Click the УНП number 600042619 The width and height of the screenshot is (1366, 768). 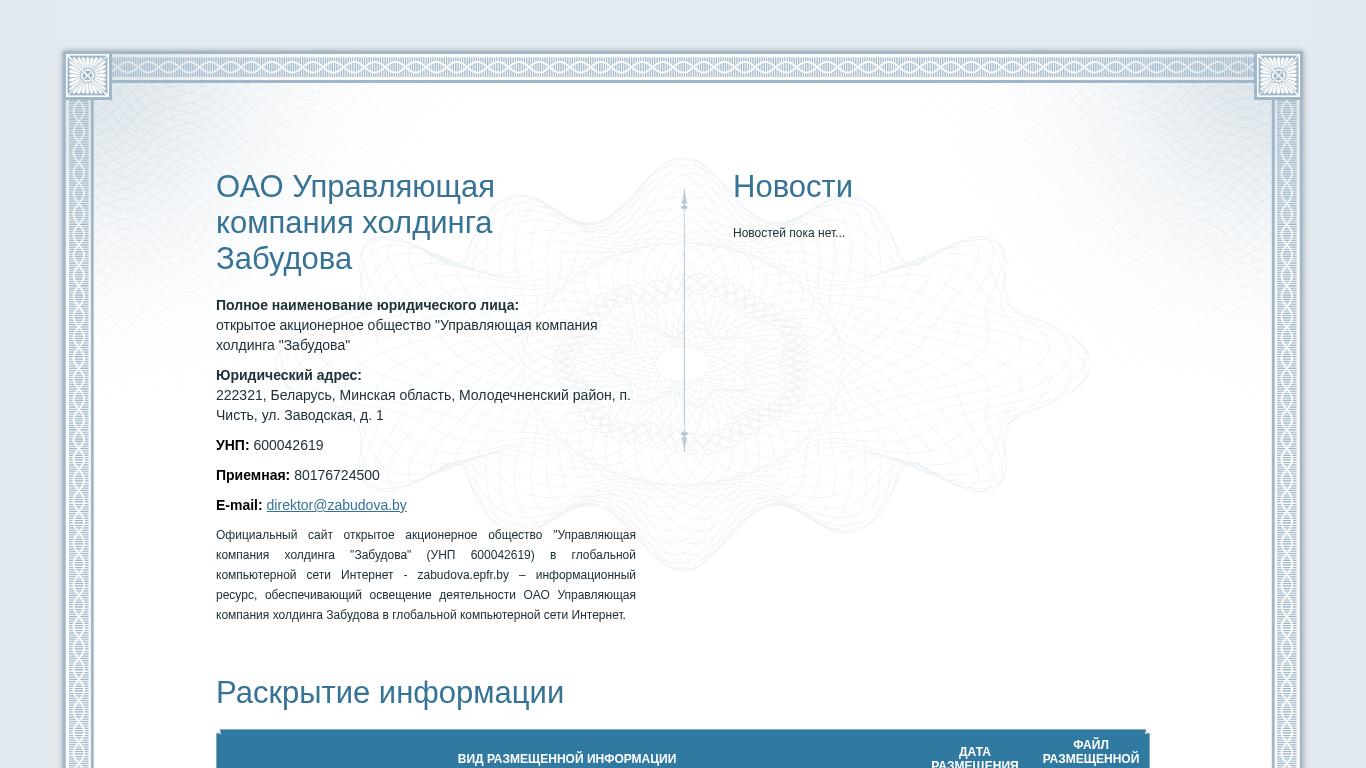tap(288, 445)
